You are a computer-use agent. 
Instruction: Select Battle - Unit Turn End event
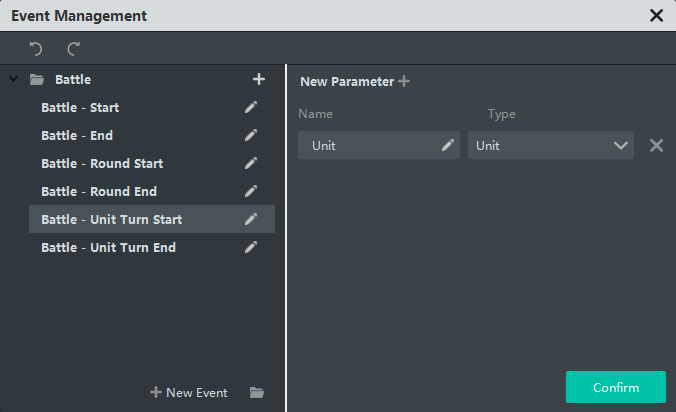coord(108,247)
